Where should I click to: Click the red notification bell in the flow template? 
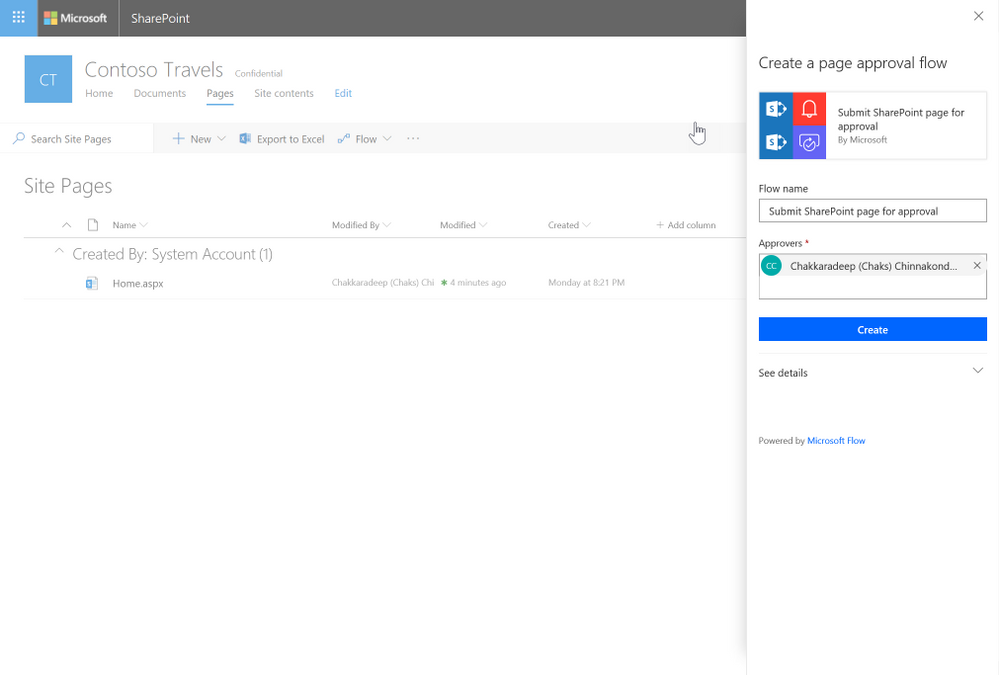coord(809,111)
